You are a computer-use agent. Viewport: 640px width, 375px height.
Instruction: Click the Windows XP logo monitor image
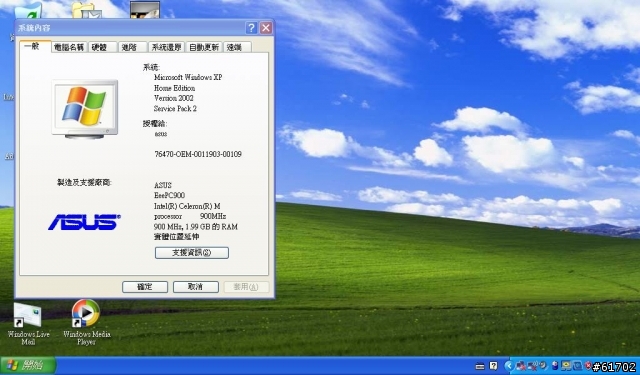tap(85, 109)
